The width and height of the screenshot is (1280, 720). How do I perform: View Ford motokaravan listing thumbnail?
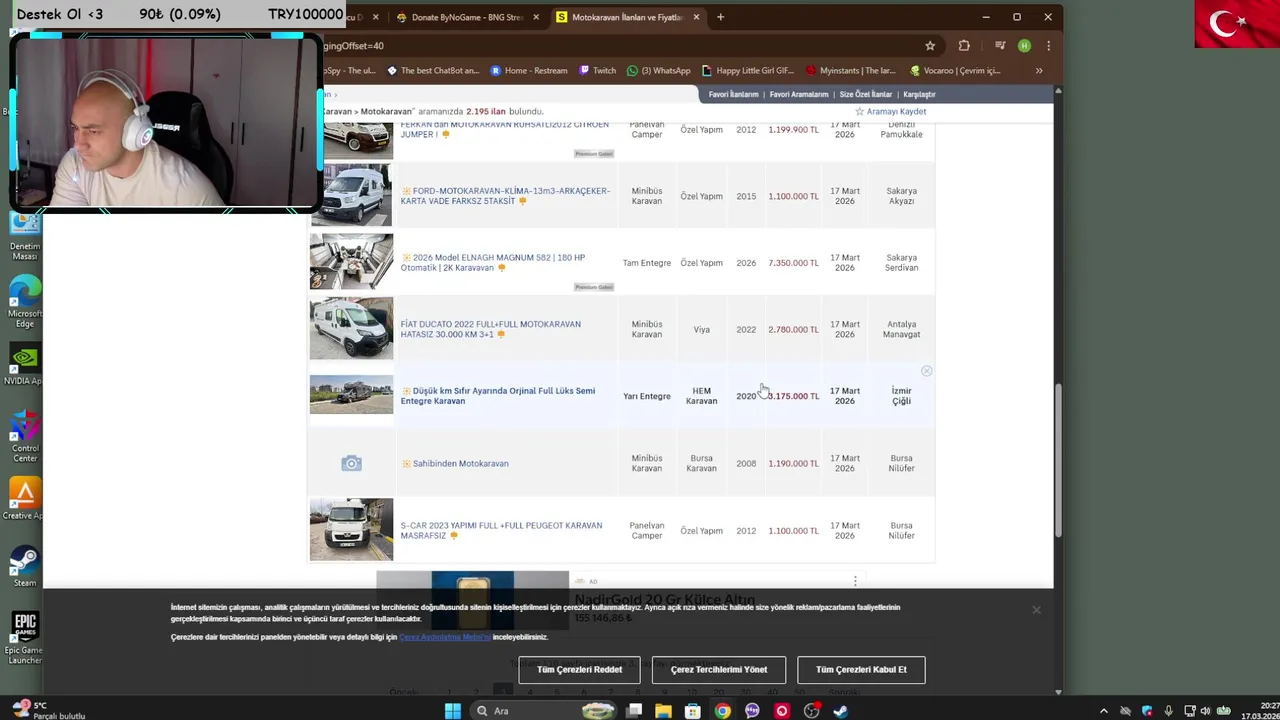pos(351,195)
